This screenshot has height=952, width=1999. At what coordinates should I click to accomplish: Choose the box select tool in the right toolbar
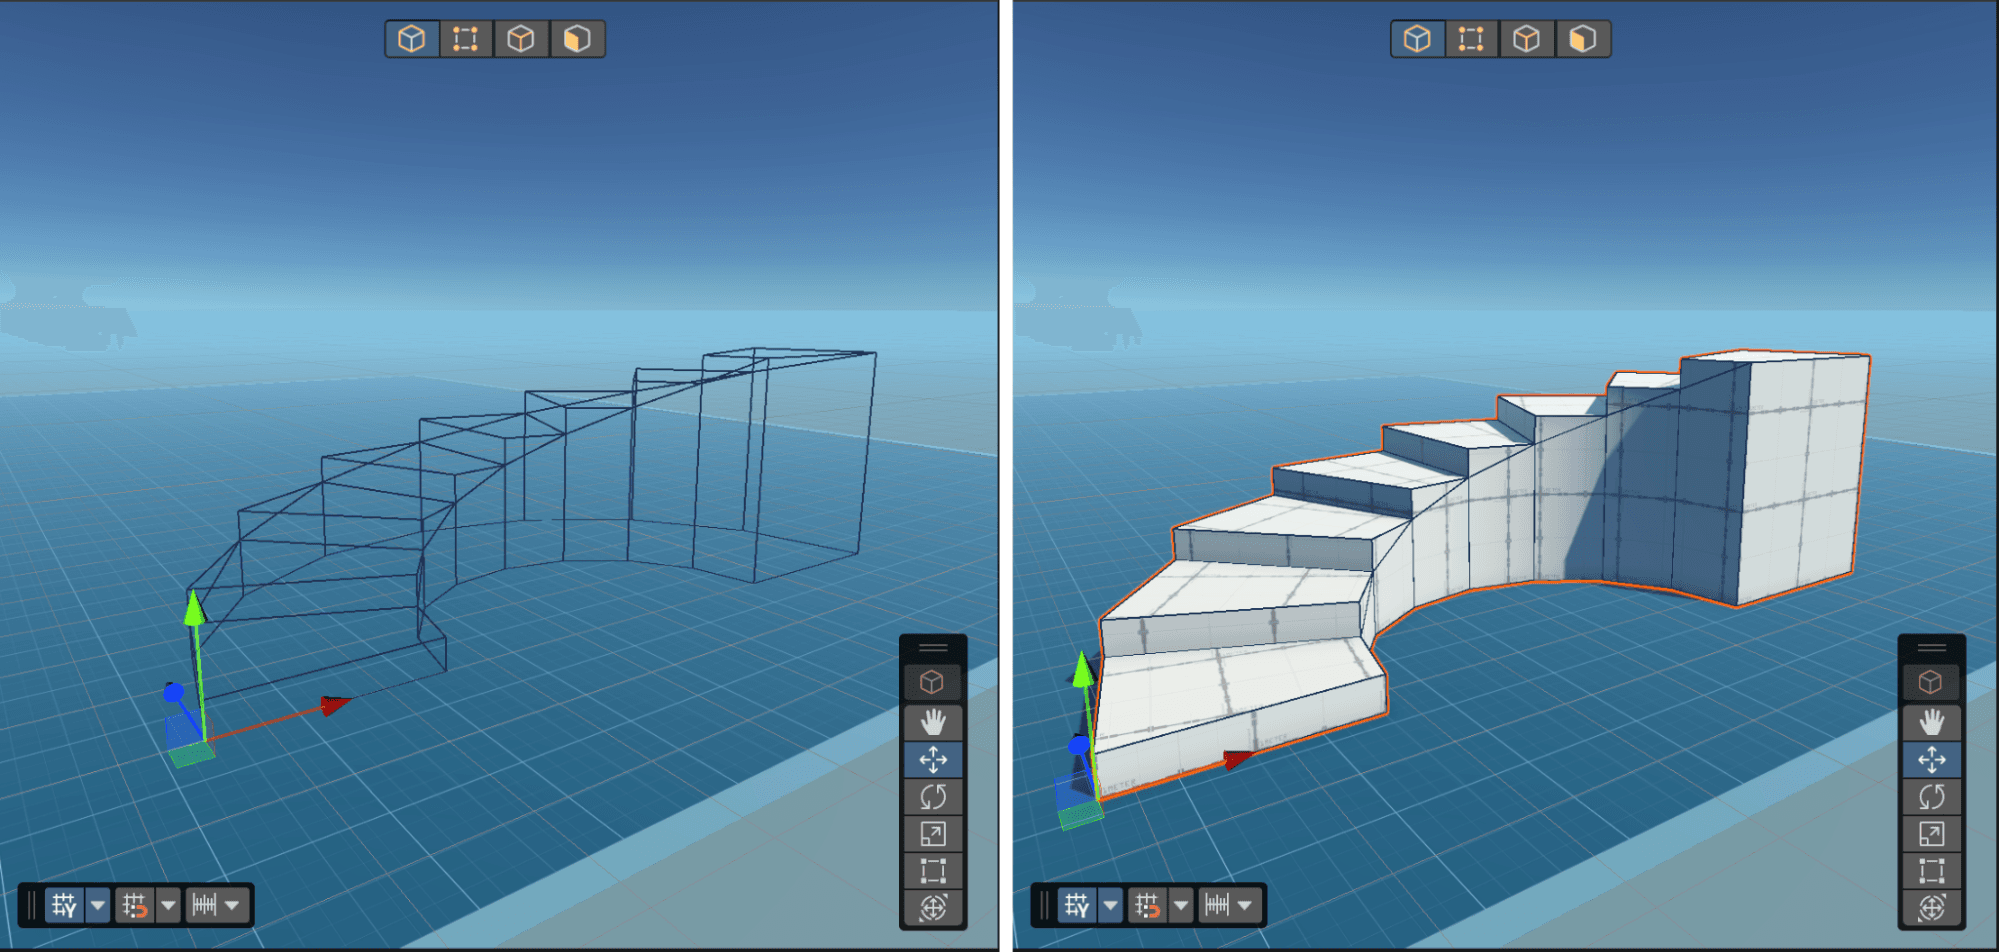pos(1931,871)
